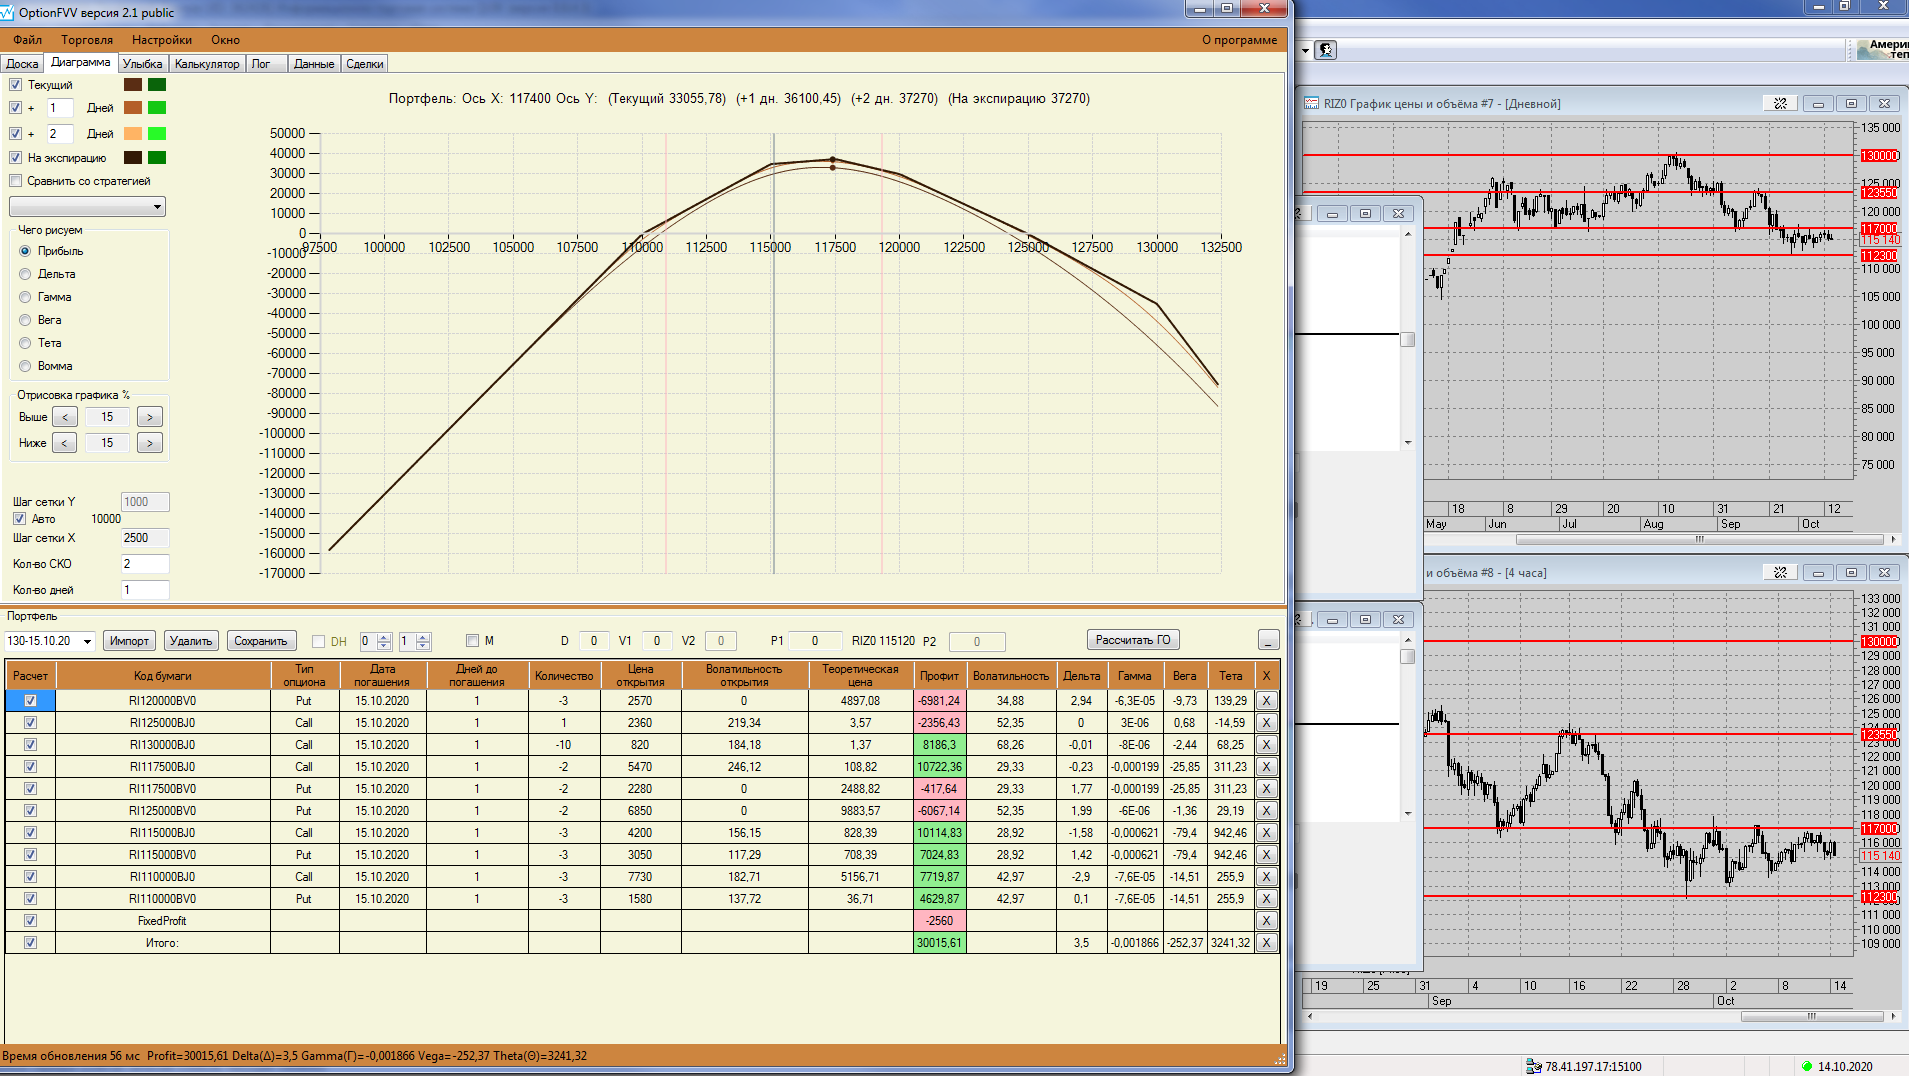Open the dropdown arrow beside the portrait icon
Screen dimensions: 1909x1076
(x=1306, y=50)
